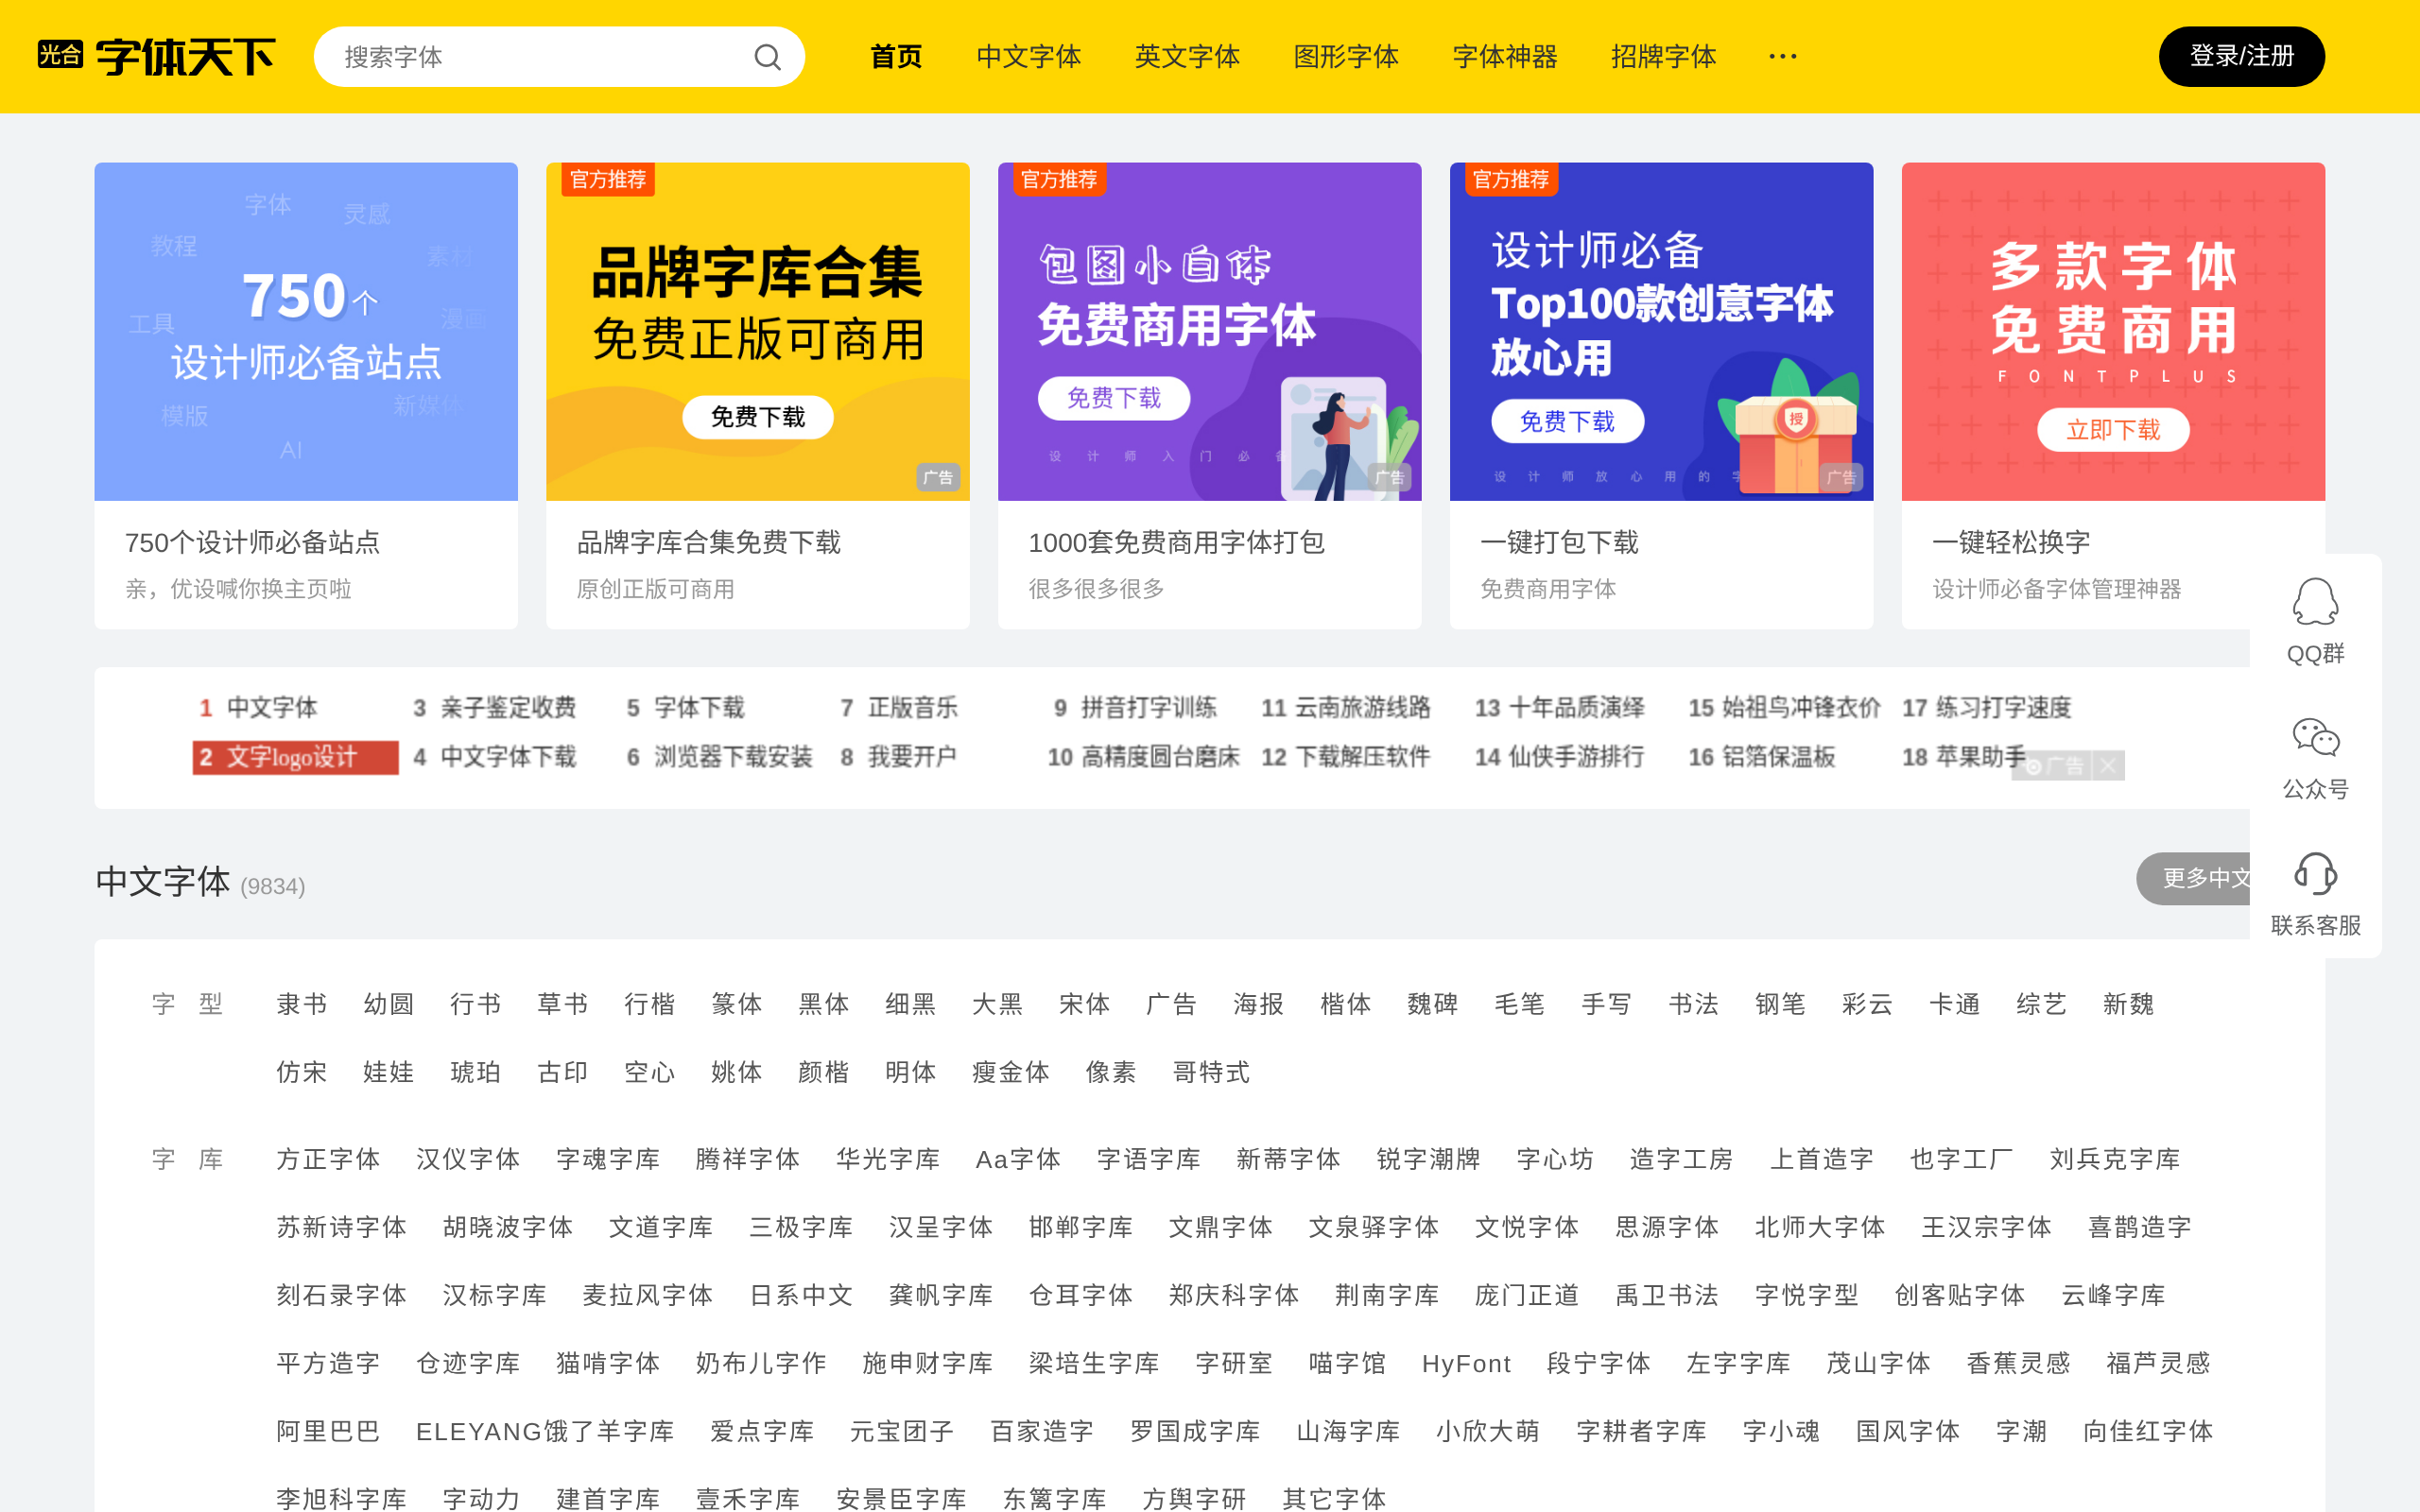Screen dimensions: 2420x1512
Task: Open 一键打包下载 title link
Action: (x=1559, y=542)
